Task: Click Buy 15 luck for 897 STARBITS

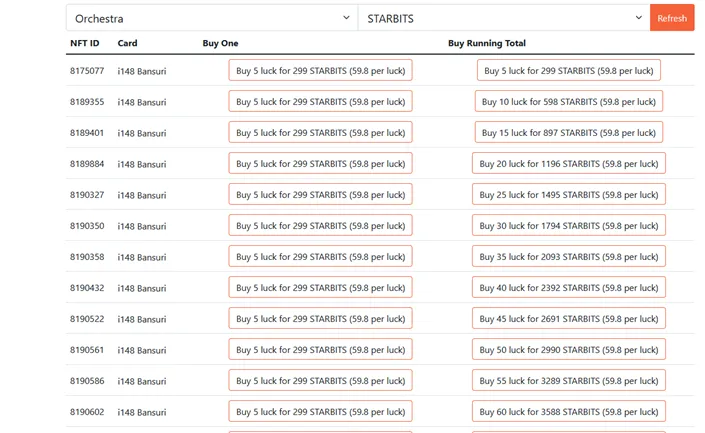Action: coord(569,132)
